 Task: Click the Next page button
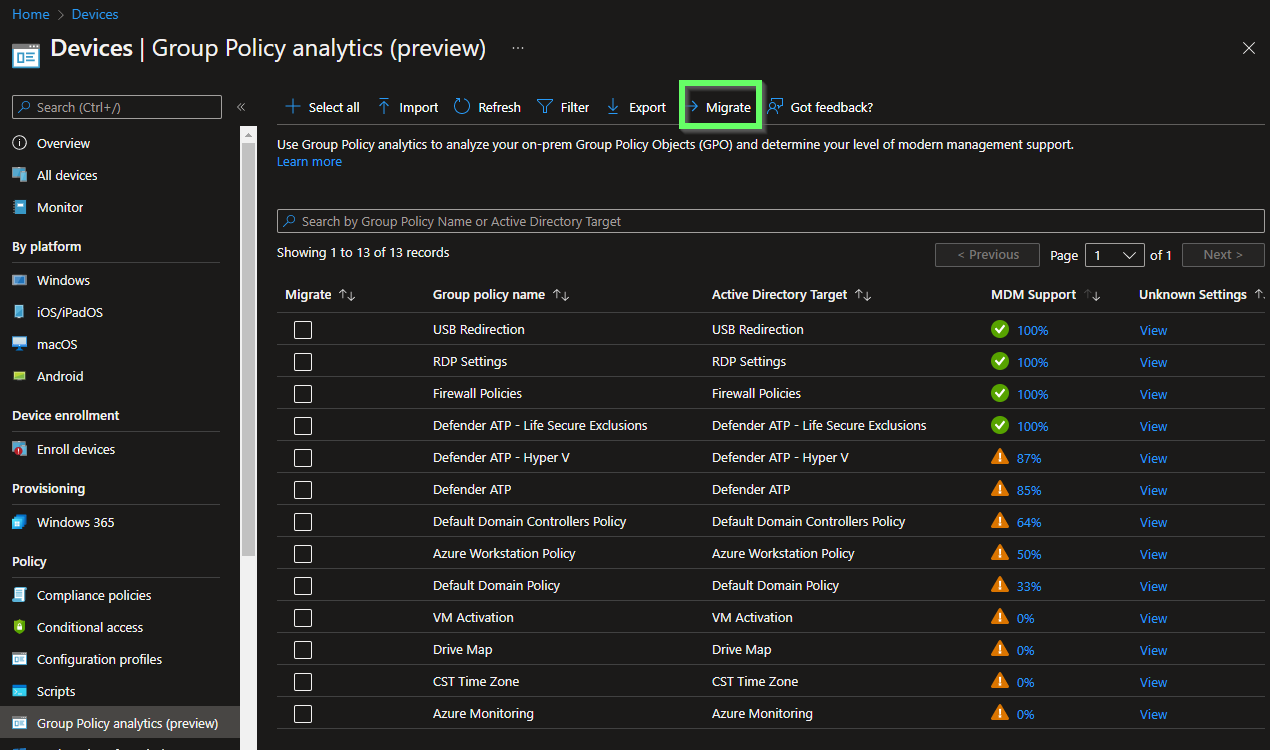point(1223,255)
